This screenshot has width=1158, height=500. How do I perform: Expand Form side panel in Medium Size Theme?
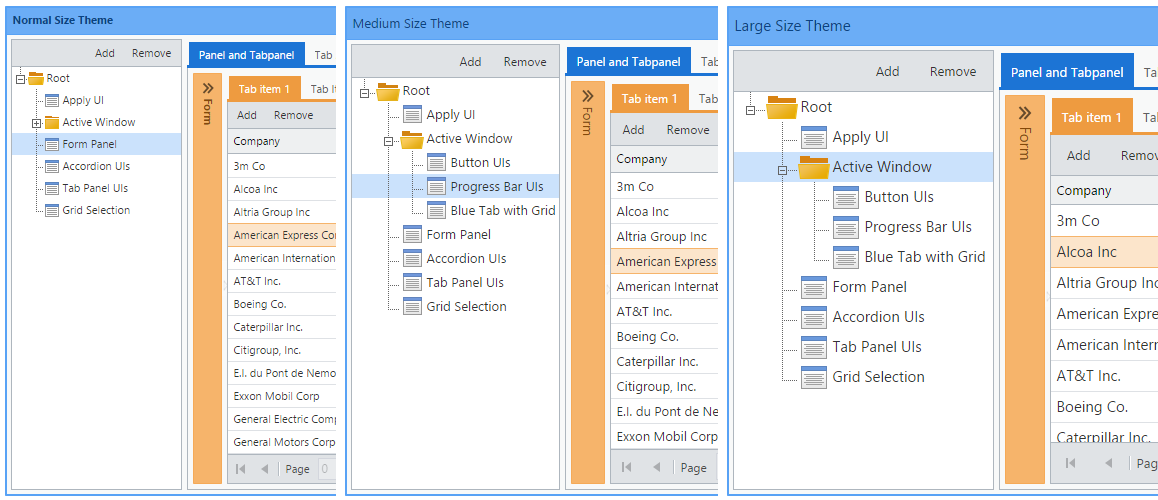point(588,96)
